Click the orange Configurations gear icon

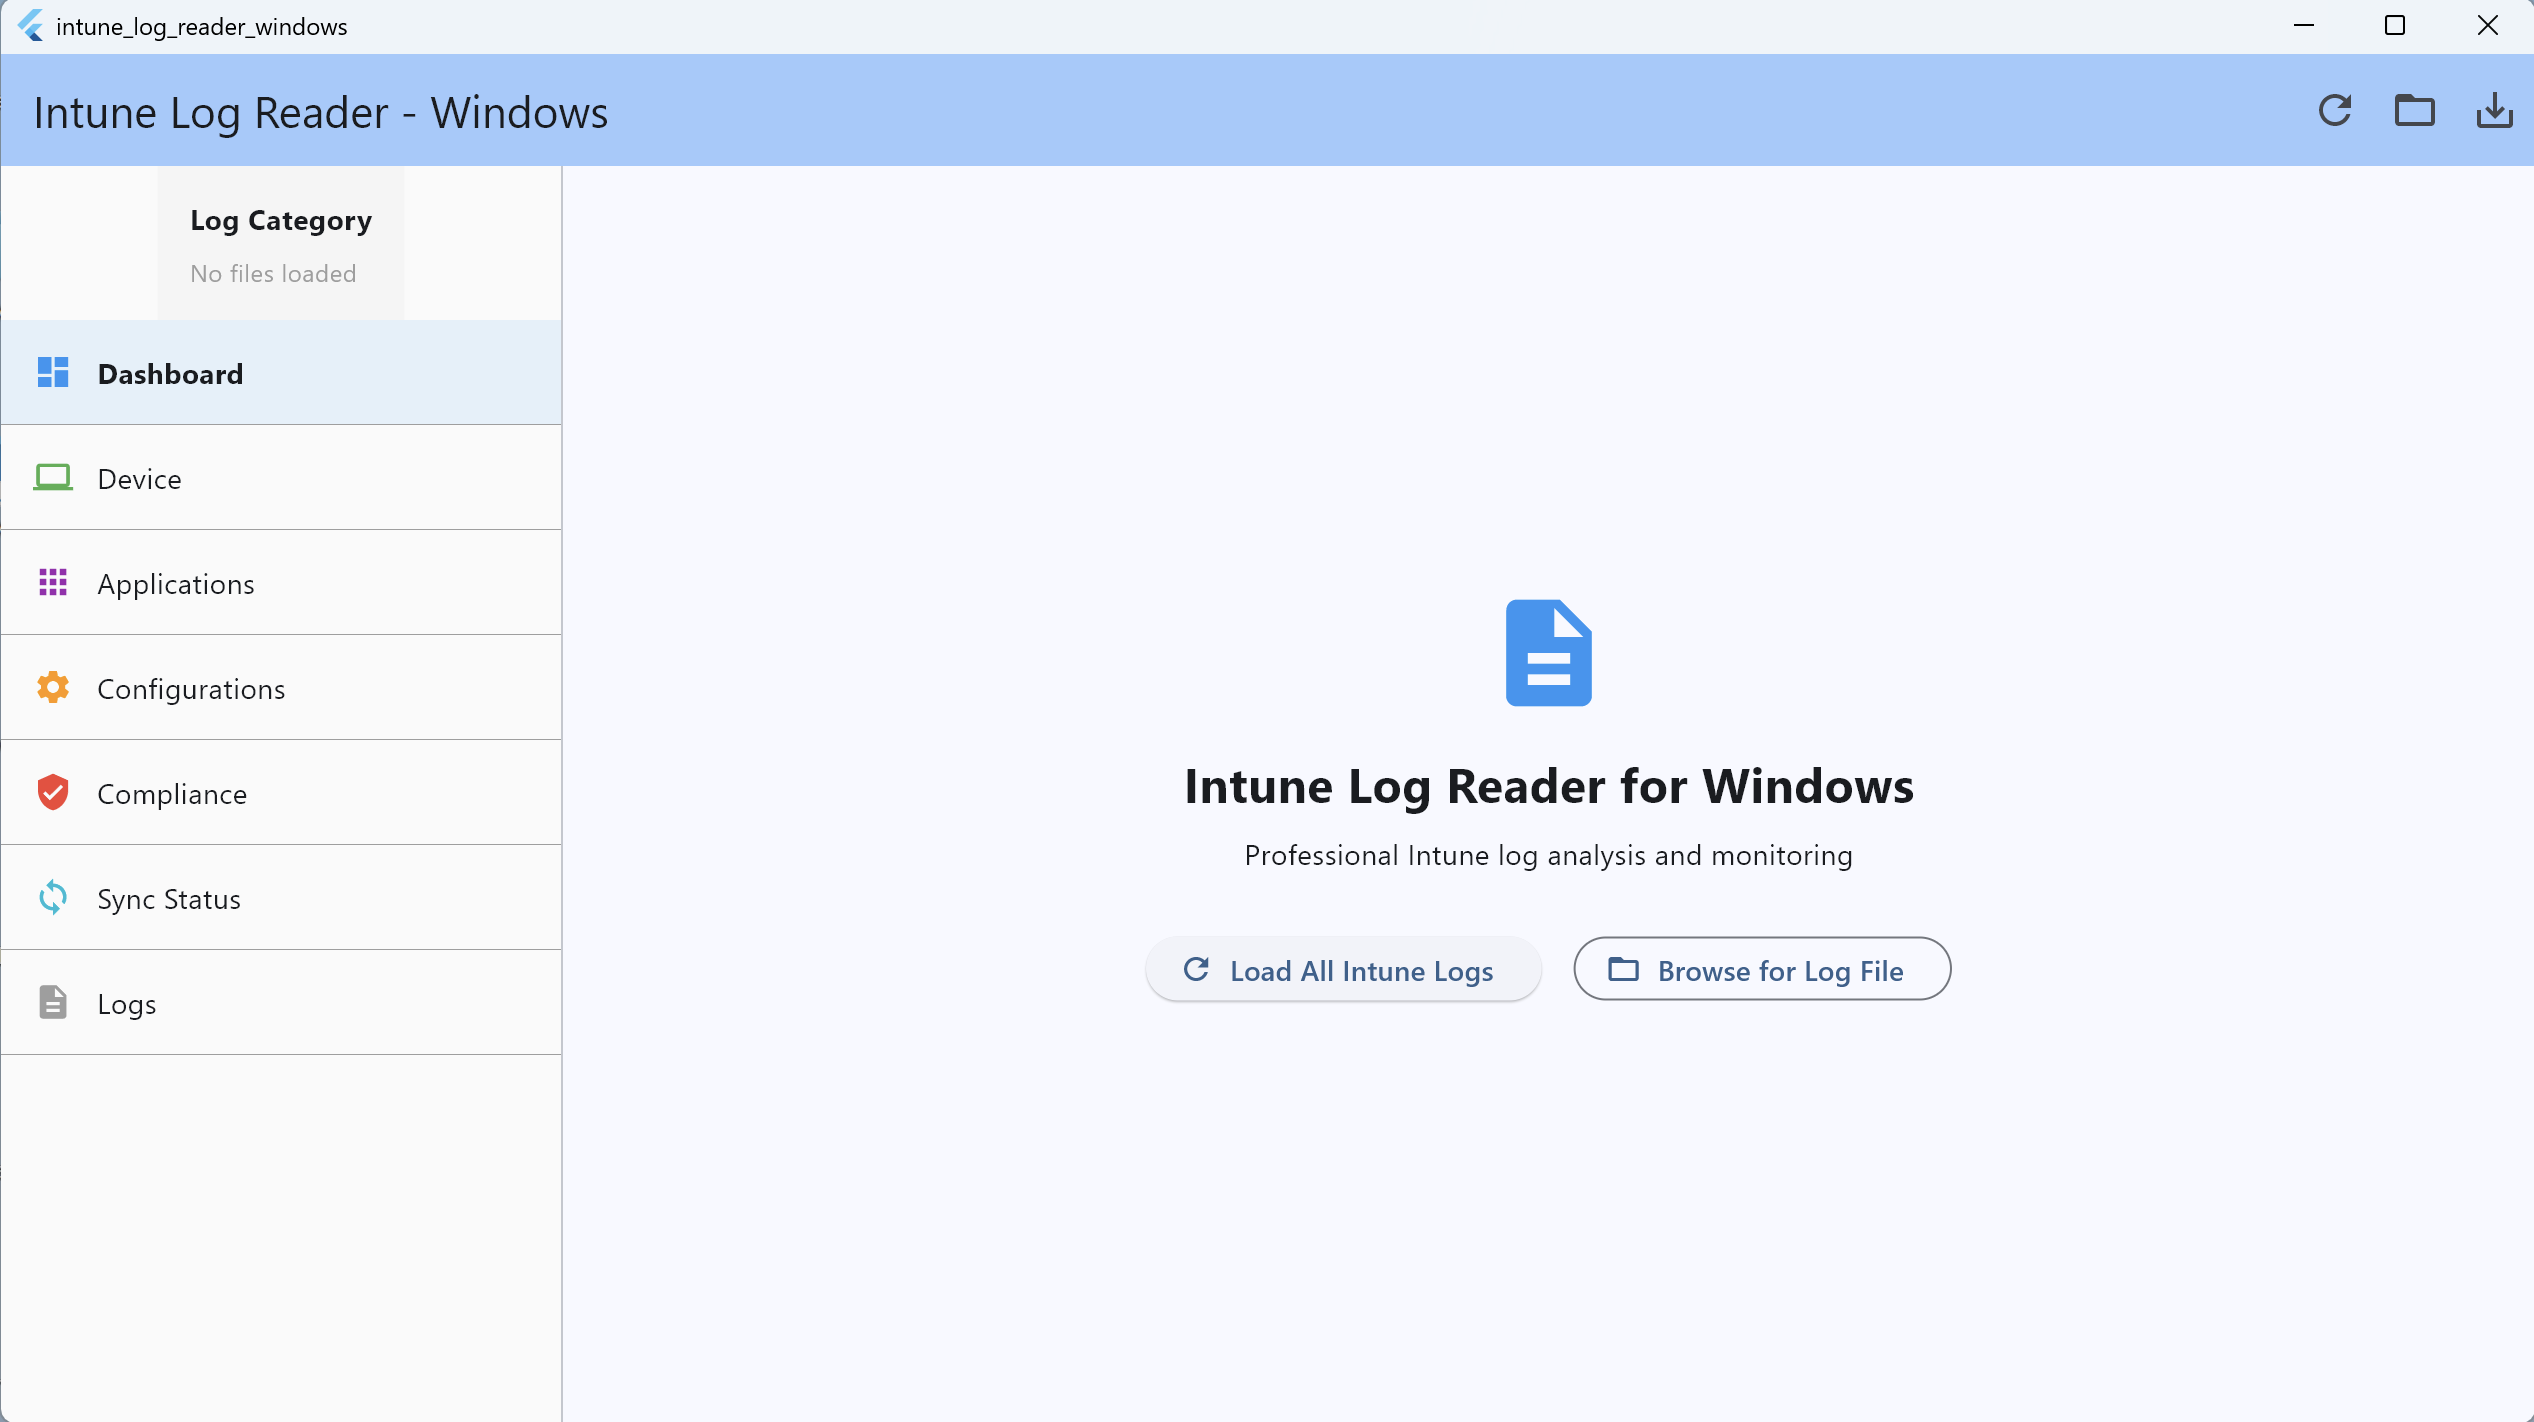tap(53, 688)
